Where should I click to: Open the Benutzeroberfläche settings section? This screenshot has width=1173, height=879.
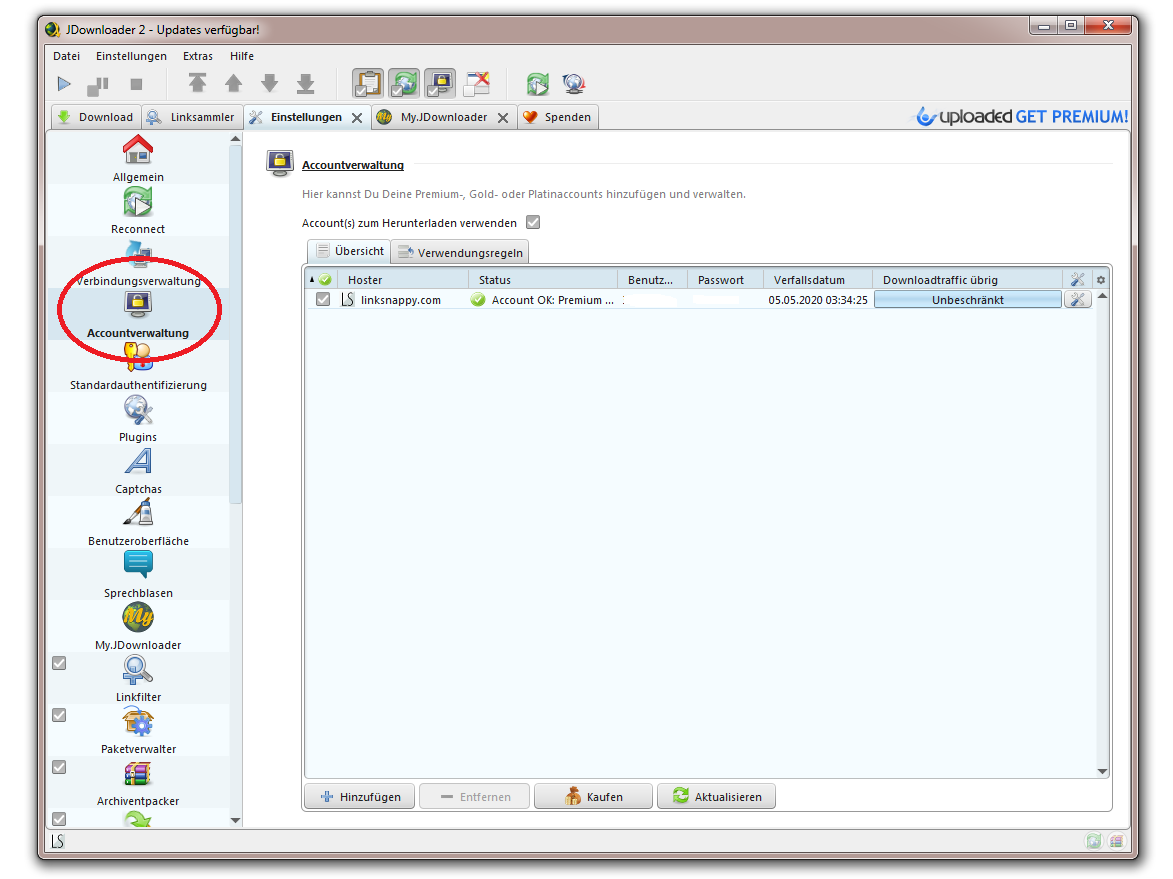(x=138, y=522)
